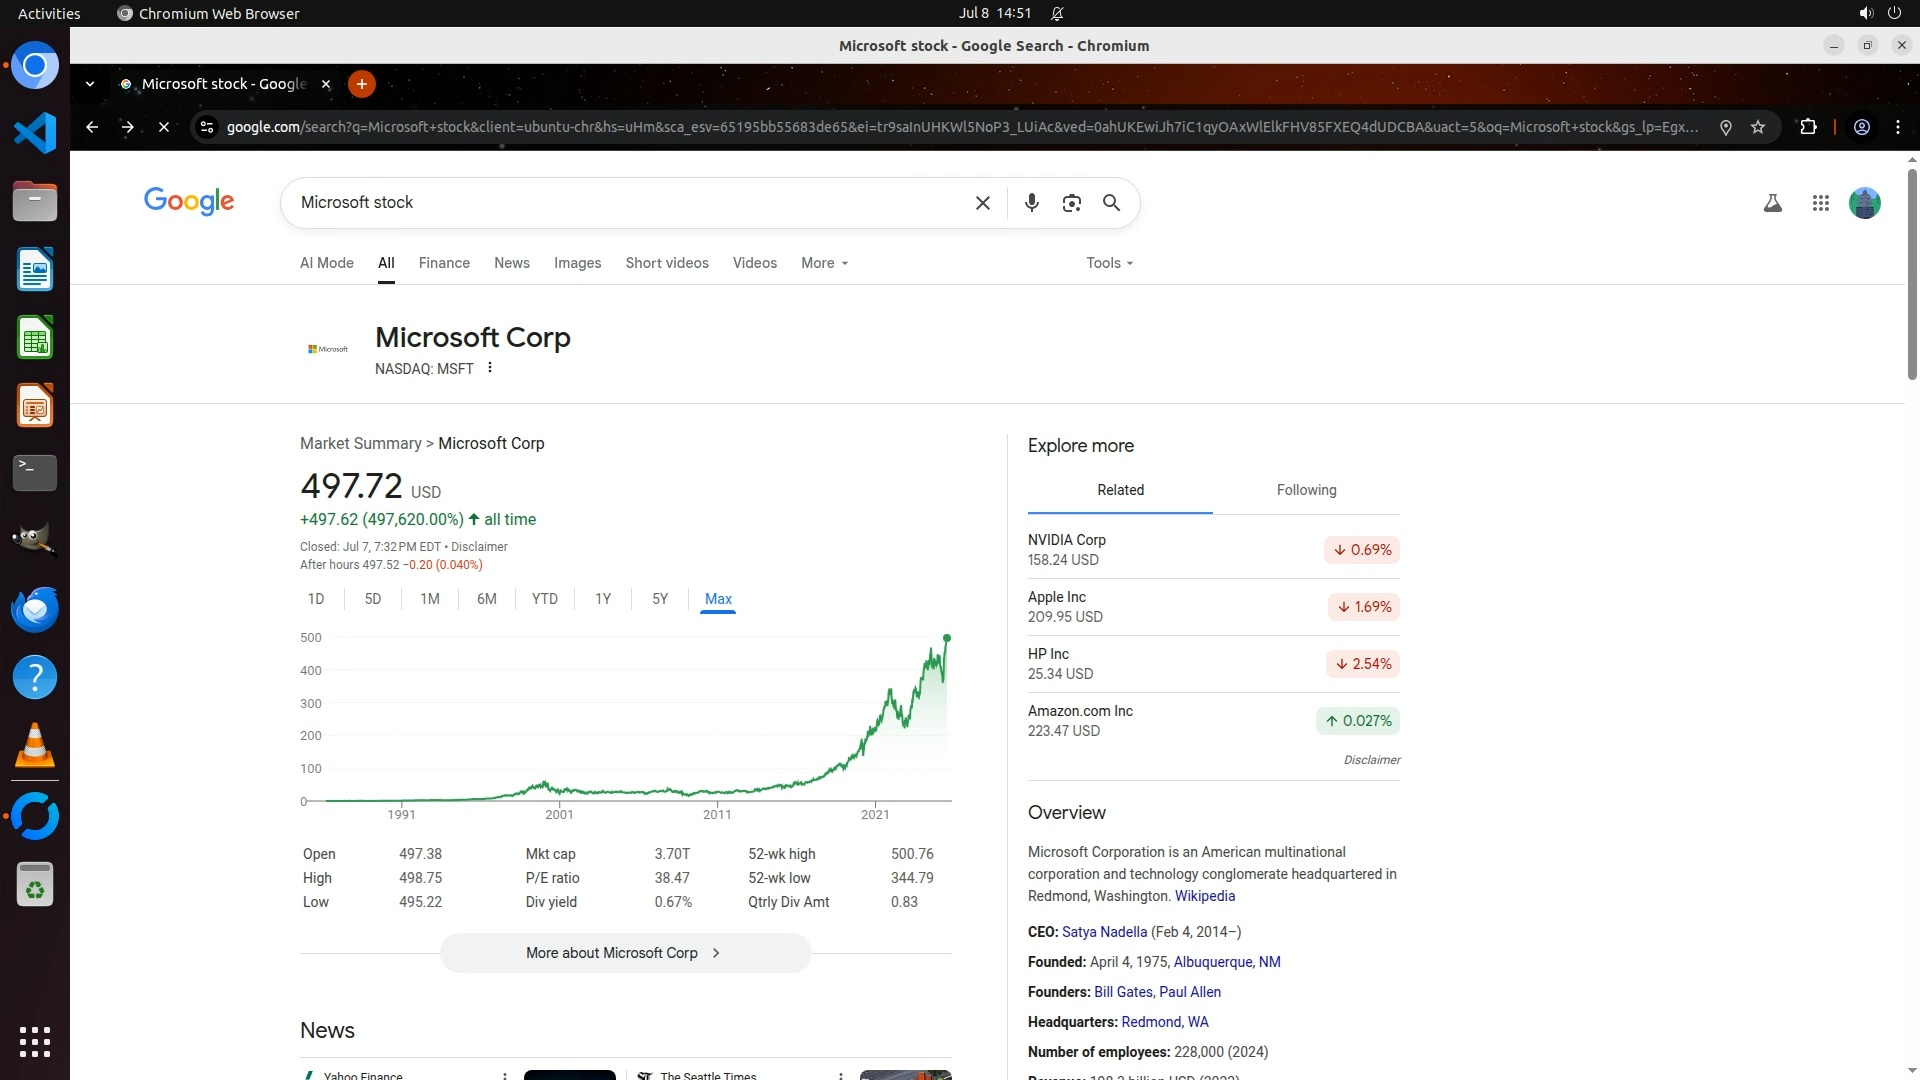The width and height of the screenshot is (1920, 1080).
Task: Open the Following tab in Explore more
Action: (x=1306, y=490)
